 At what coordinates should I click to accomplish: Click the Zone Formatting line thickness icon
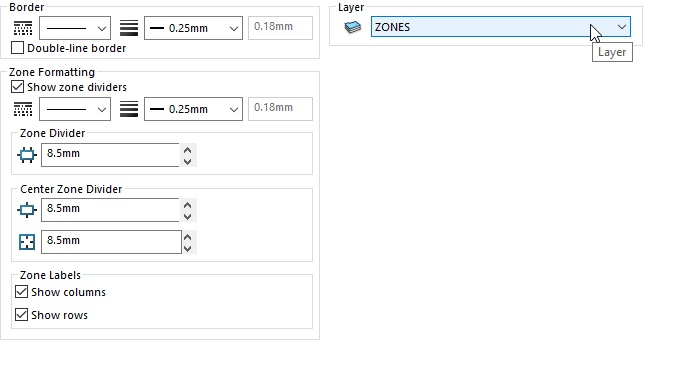129,109
